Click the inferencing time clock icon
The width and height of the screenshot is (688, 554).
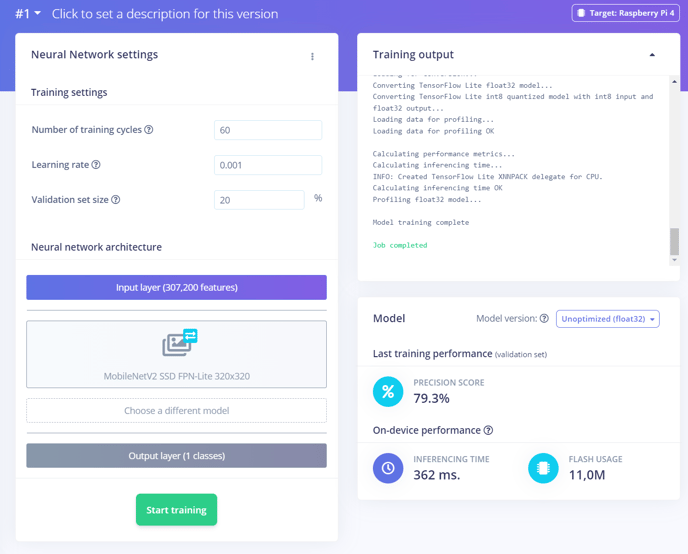click(x=388, y=468)
